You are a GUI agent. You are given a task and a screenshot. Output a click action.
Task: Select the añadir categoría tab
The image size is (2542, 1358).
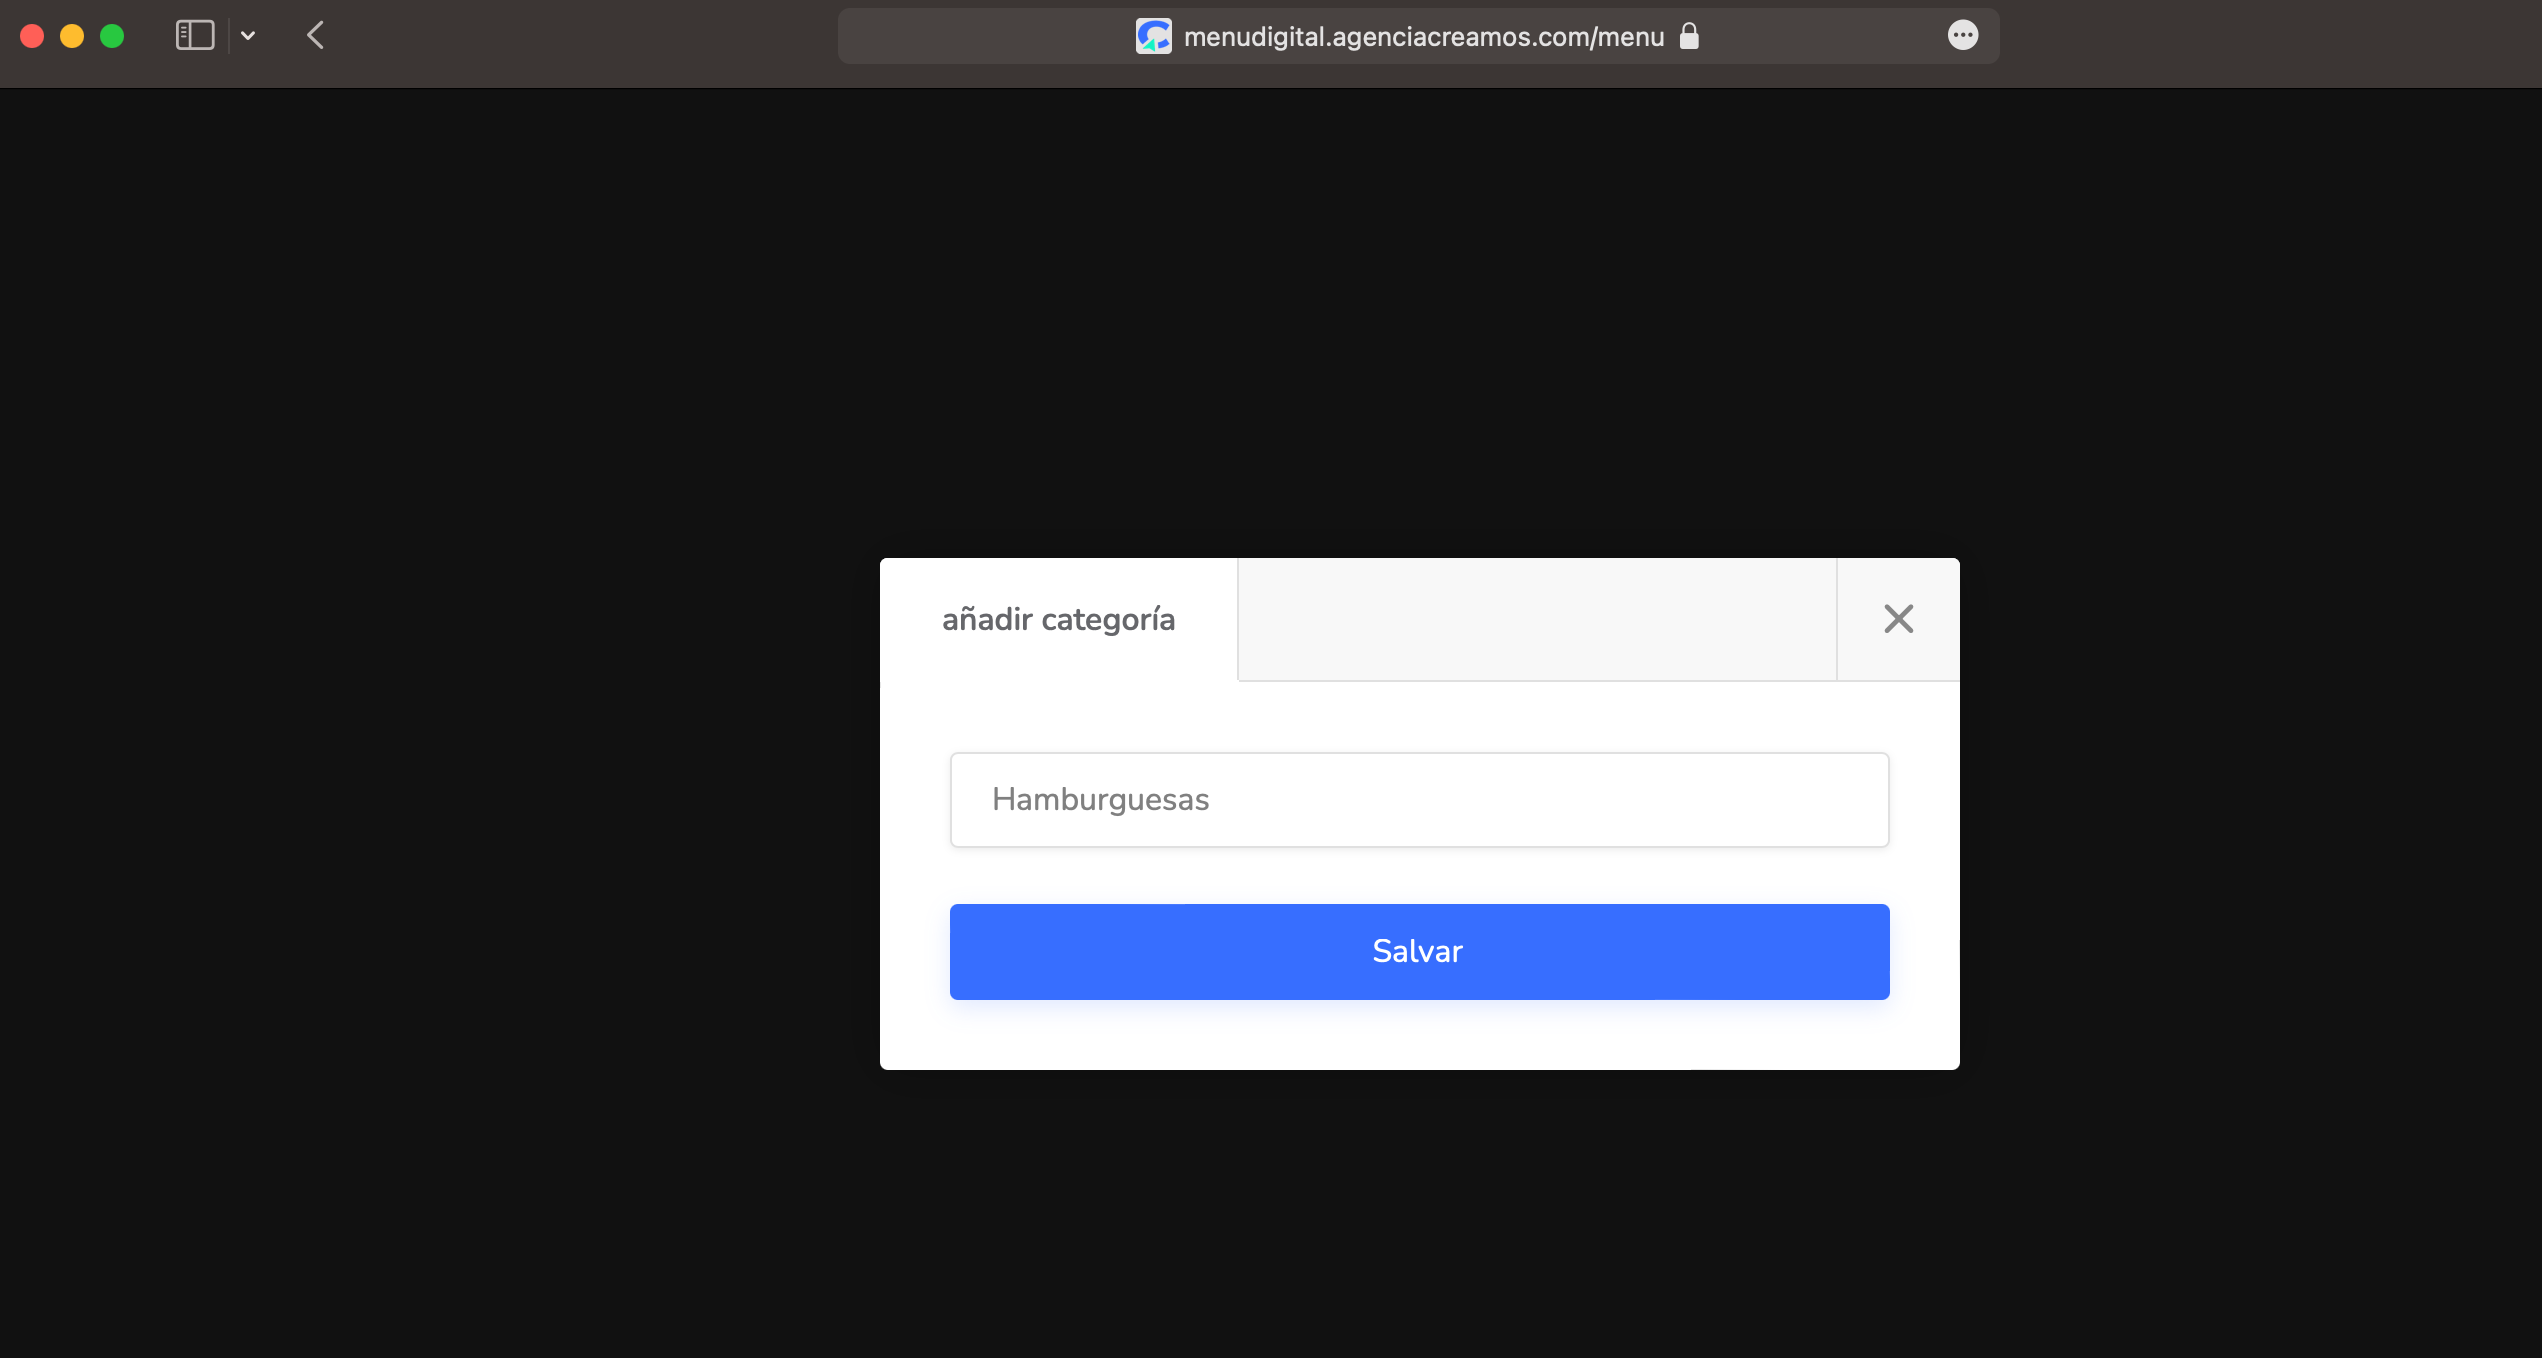click(1058, 620)
